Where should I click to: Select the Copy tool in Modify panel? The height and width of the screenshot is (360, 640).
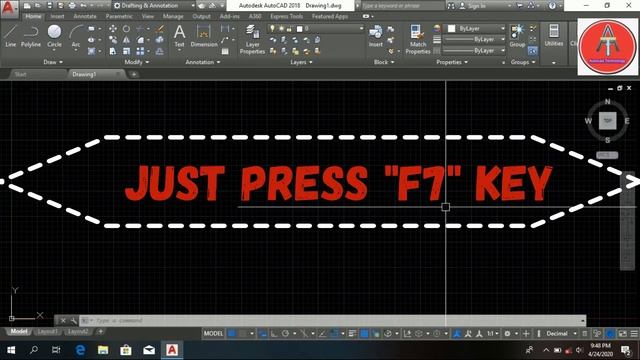[113, 40]
